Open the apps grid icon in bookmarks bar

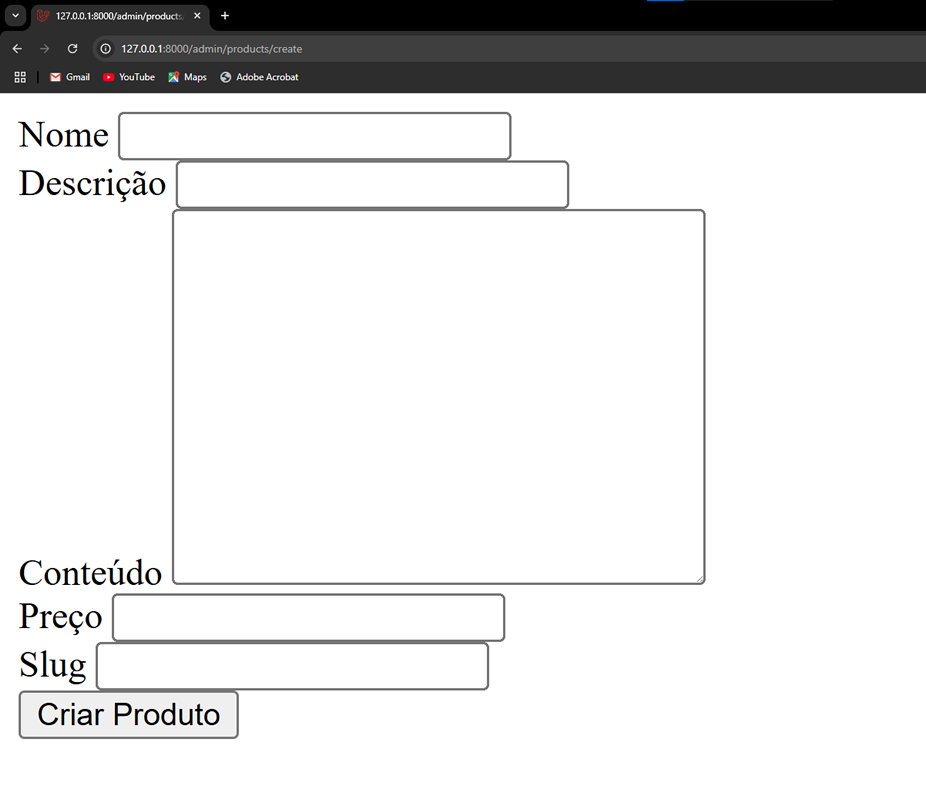tap(20, 77)
